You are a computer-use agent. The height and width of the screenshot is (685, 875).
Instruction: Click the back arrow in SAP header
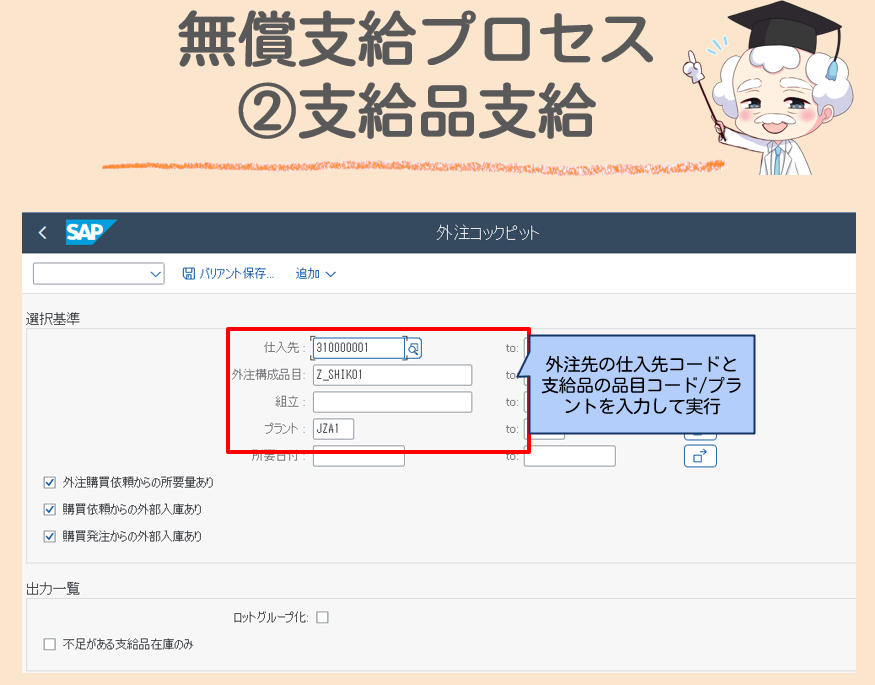pos(42,233)
